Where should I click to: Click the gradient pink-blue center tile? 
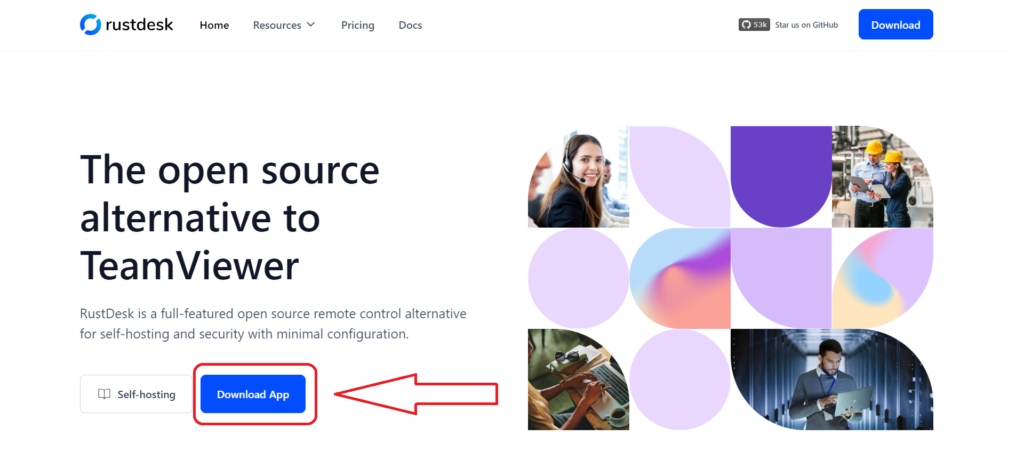[680, 278]
